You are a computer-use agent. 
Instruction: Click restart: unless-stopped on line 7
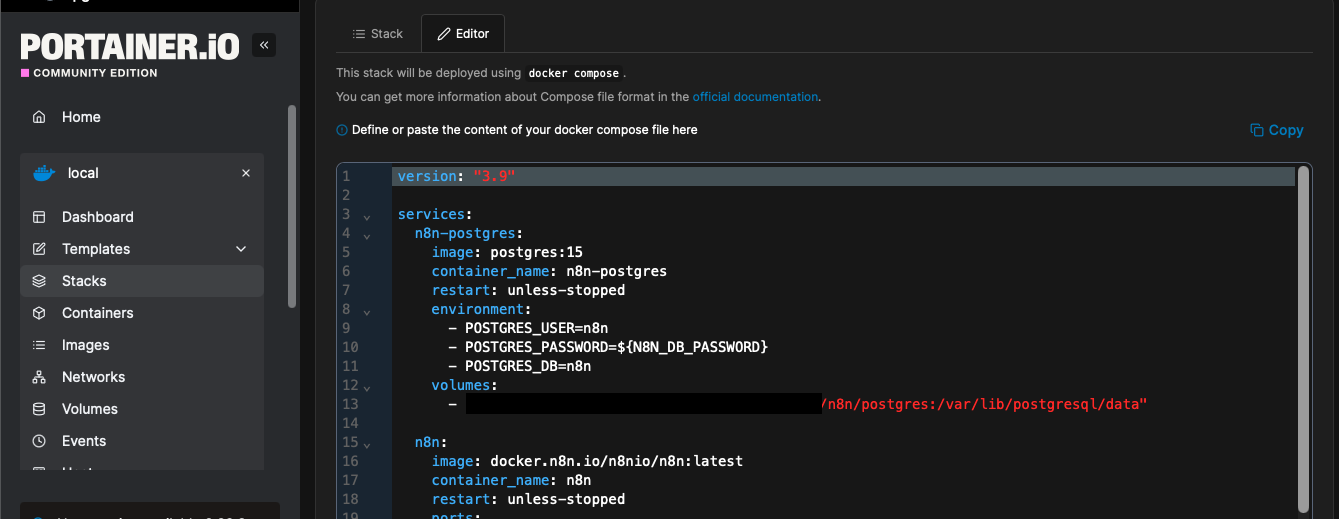(x=528, y=290)
